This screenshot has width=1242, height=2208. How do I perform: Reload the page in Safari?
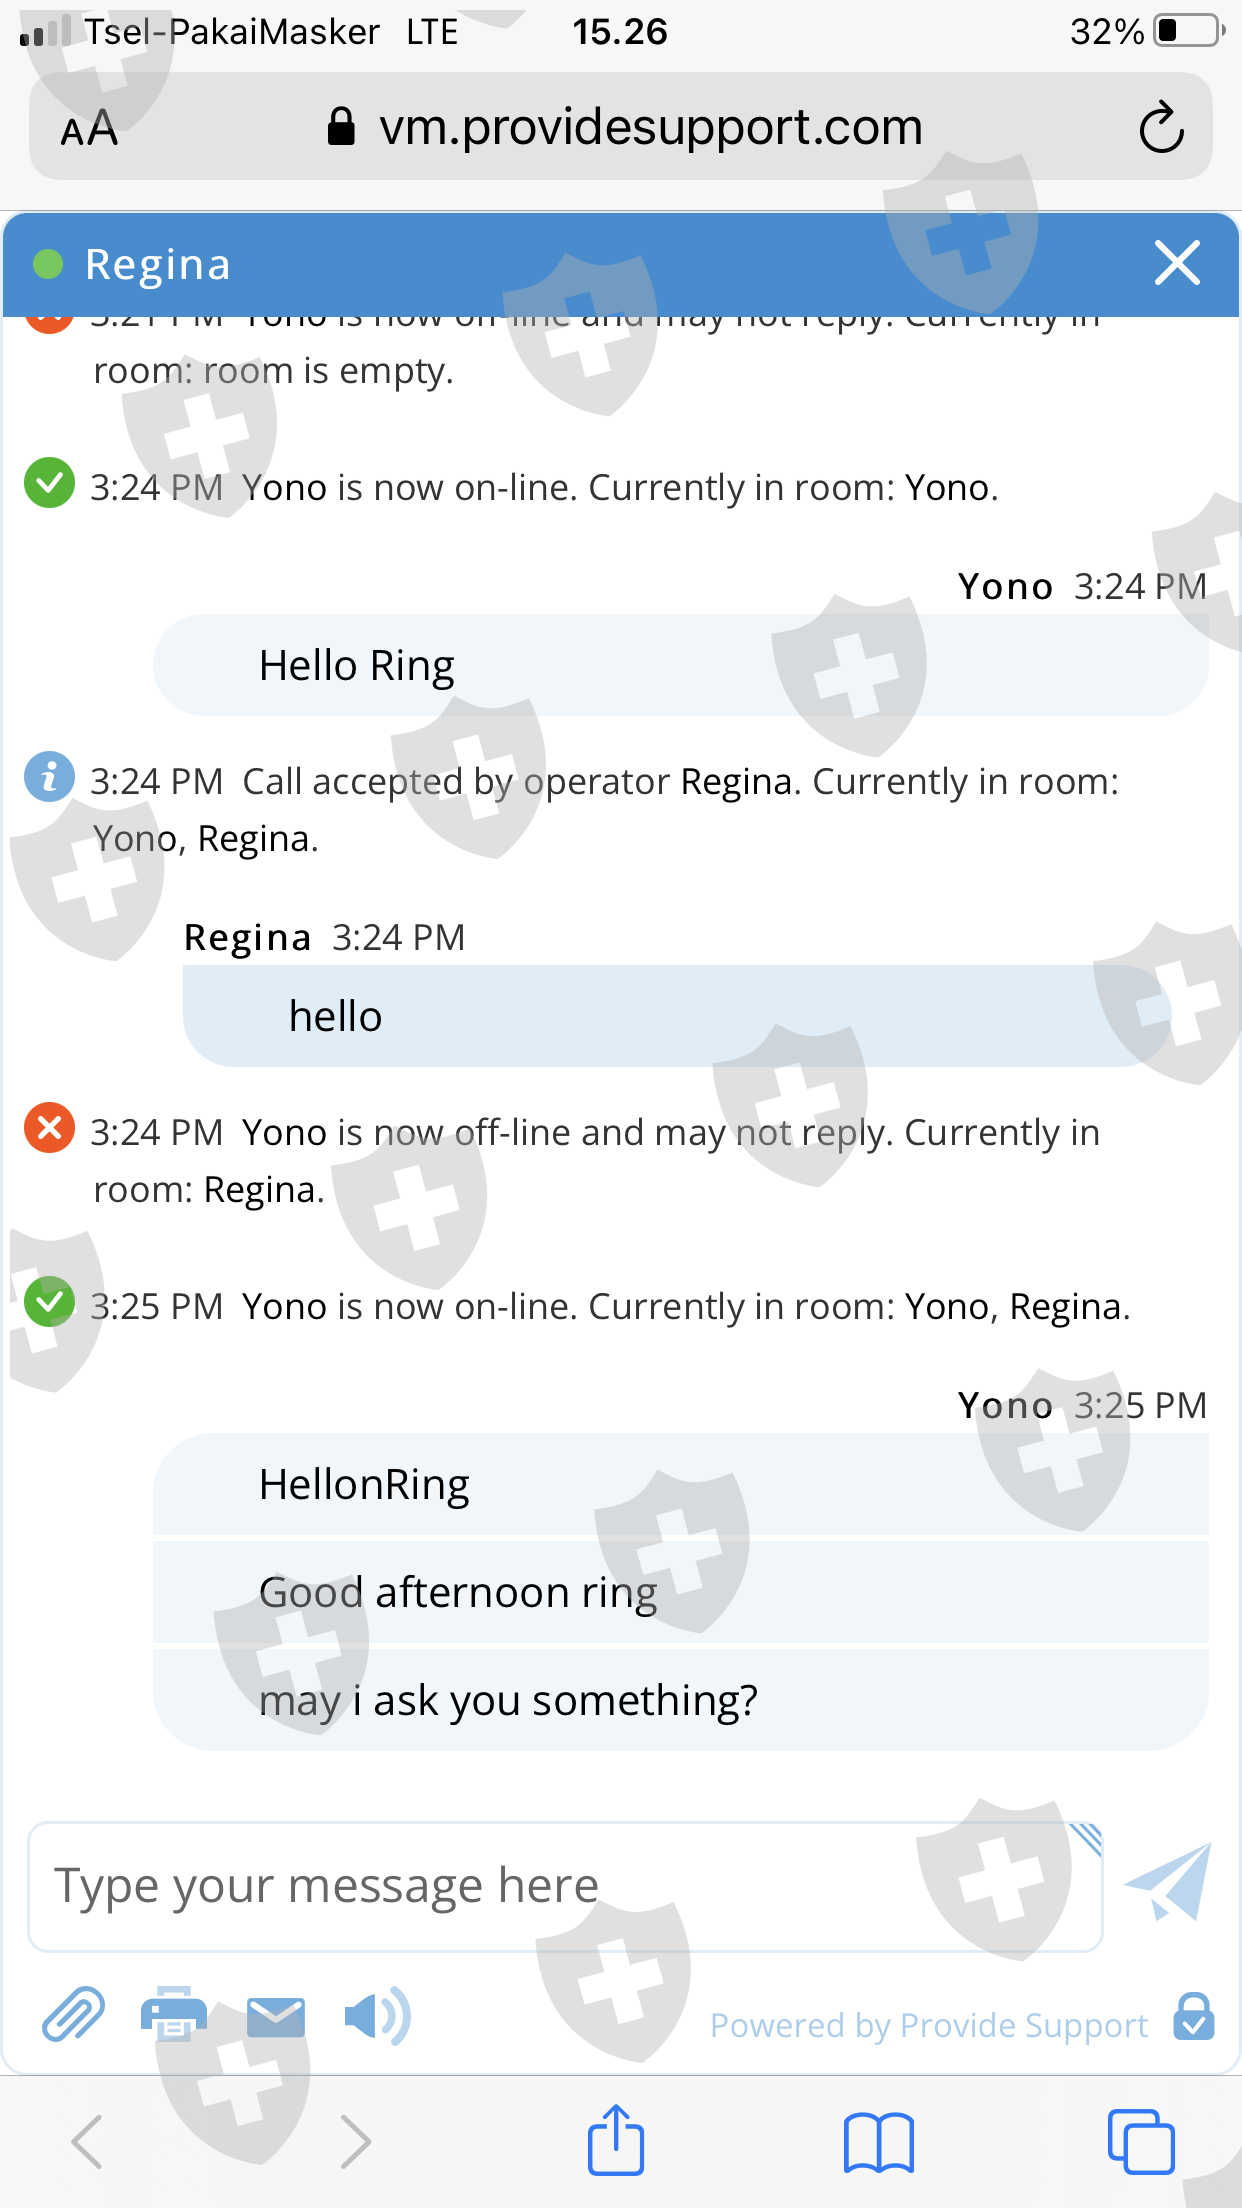(x=1161, y=127)
